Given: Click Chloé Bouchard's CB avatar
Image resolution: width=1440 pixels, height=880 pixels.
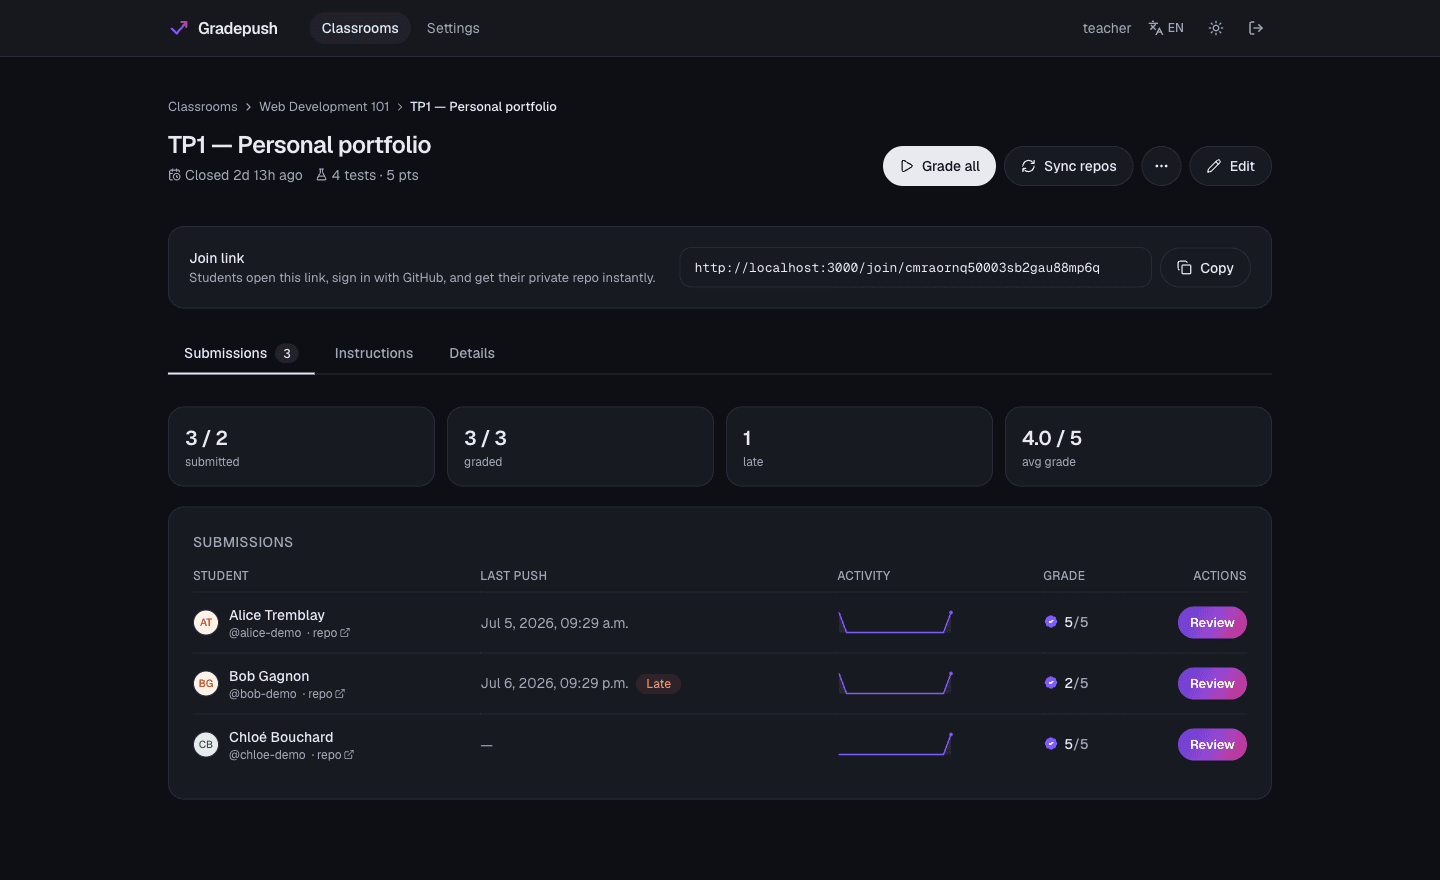Looking at the screenshot, I should 206,745.
